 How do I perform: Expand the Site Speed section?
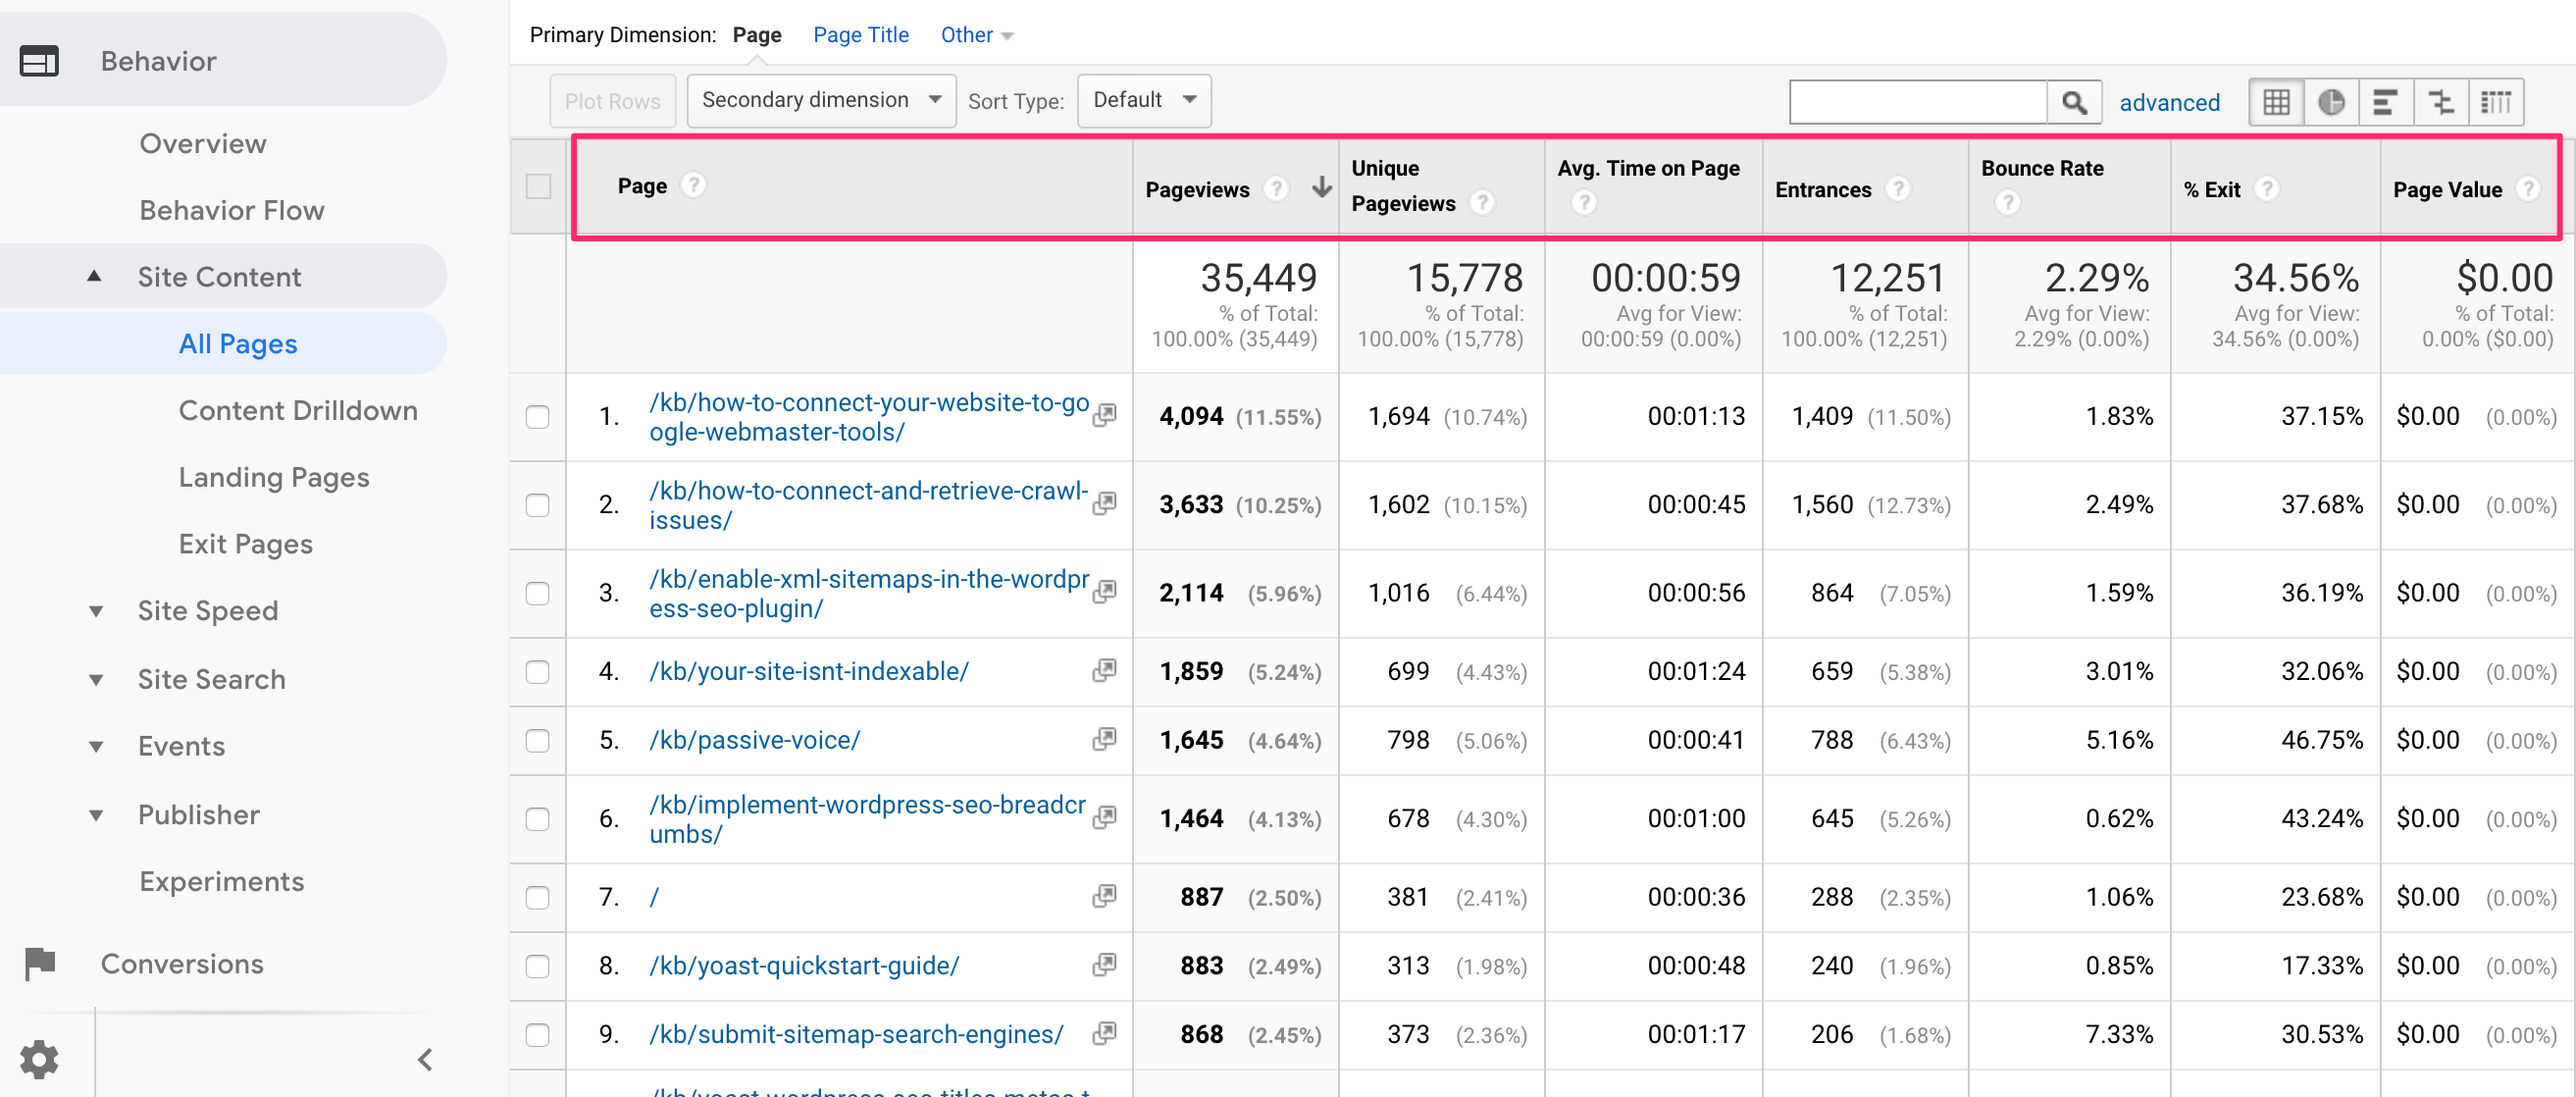tap(207, 610)
